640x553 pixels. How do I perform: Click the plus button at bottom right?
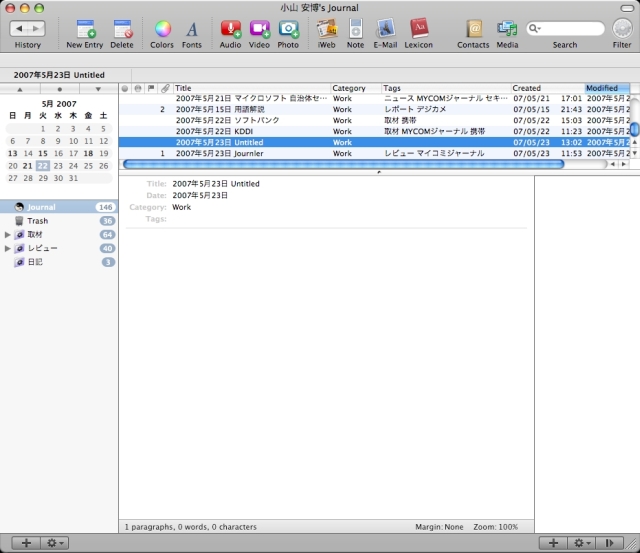point(553,543)
